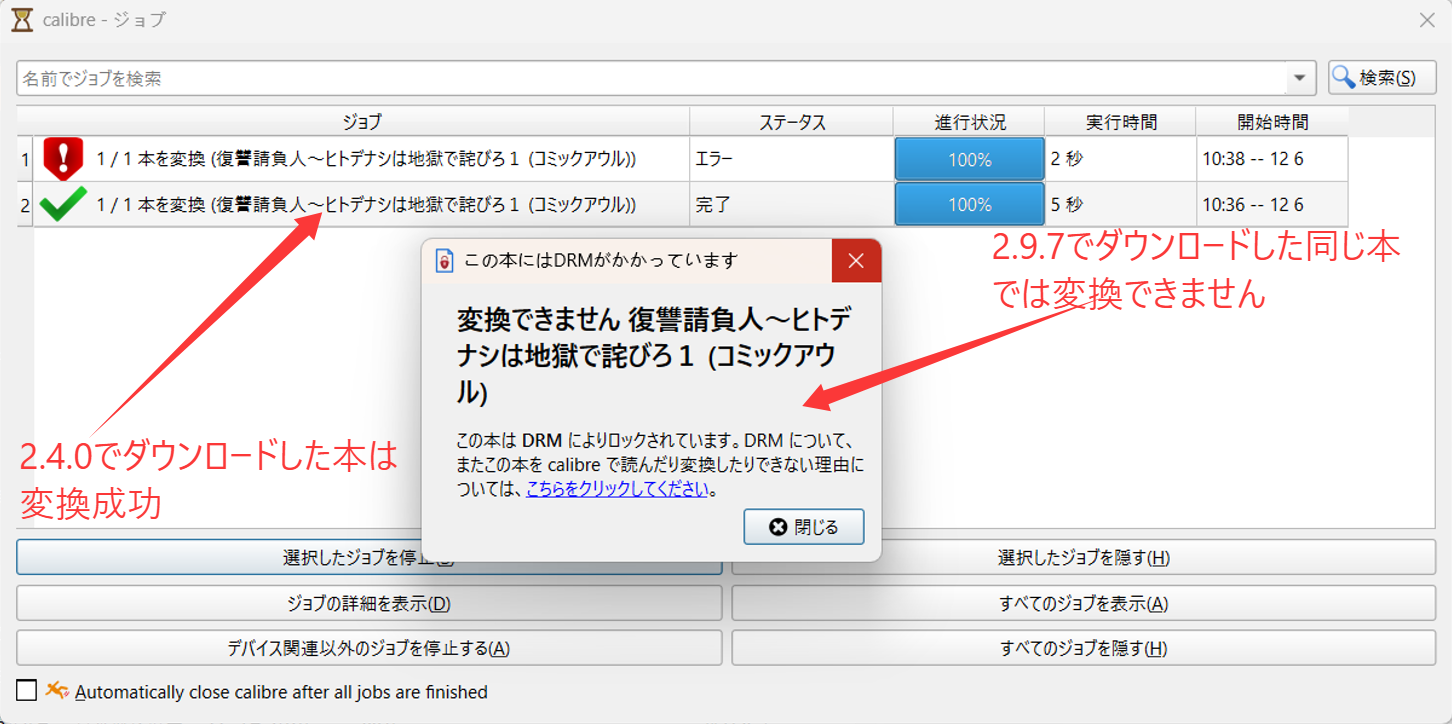Click row header number 1
The width and height of the screenshot is (1452, 724).
(x=25, y=159)
